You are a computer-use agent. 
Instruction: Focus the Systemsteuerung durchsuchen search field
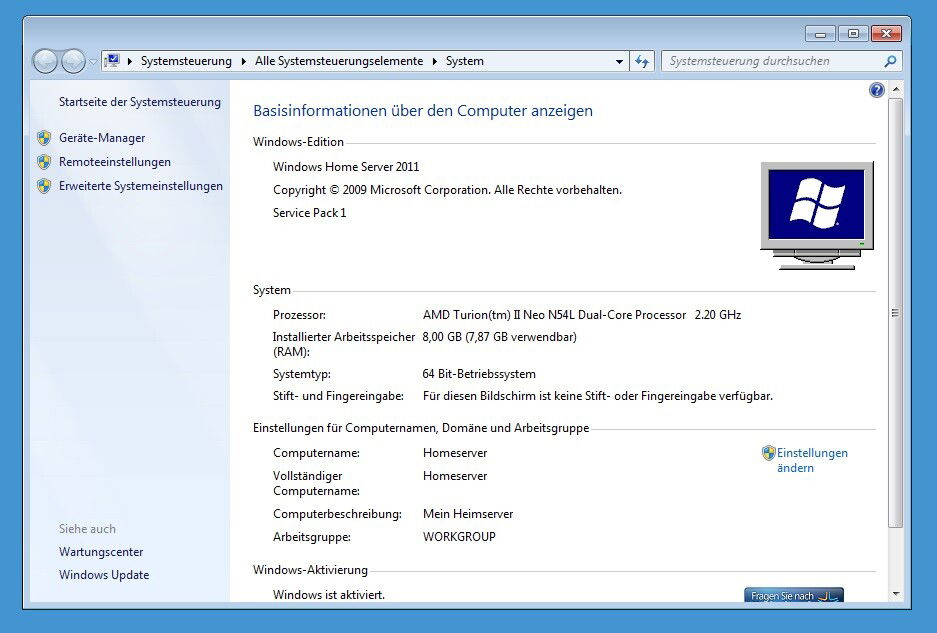click(770, 61)
